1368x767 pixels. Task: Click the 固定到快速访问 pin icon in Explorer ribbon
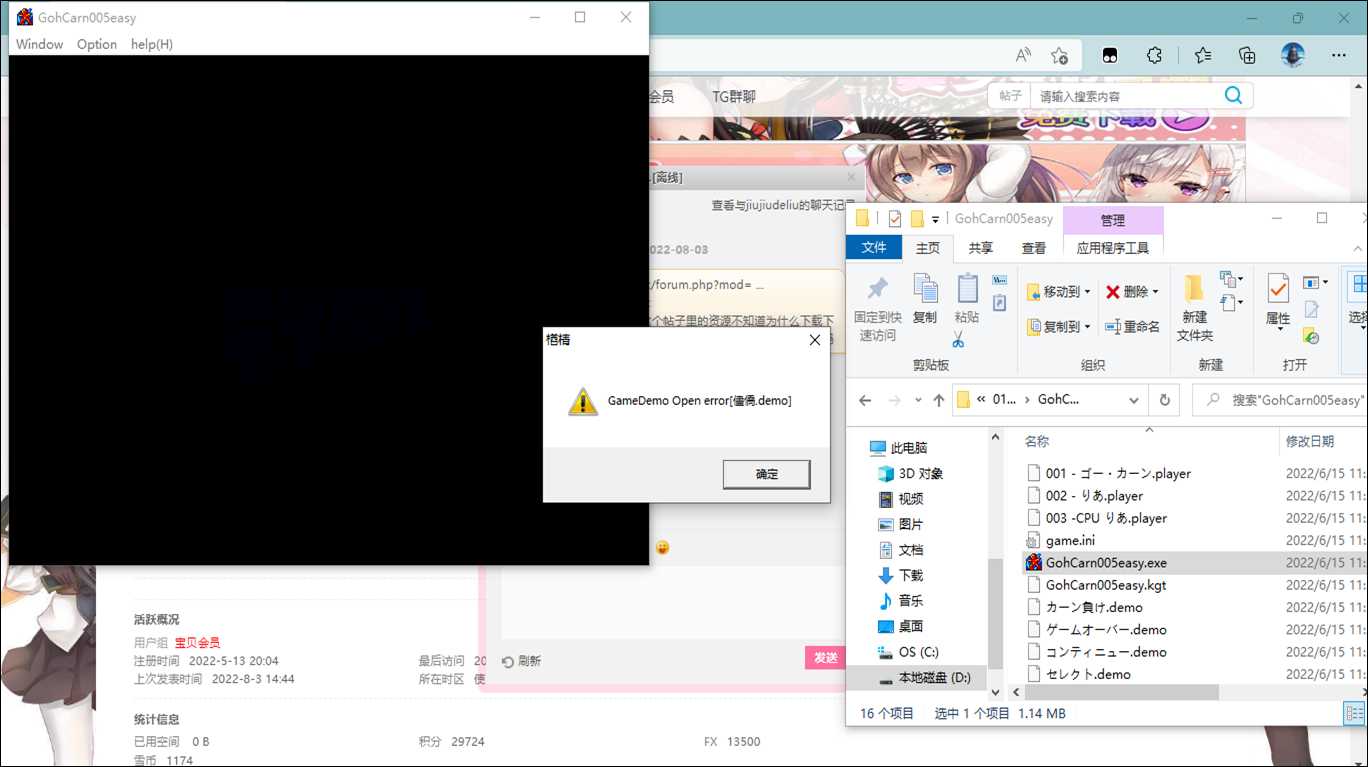[877, 289]
